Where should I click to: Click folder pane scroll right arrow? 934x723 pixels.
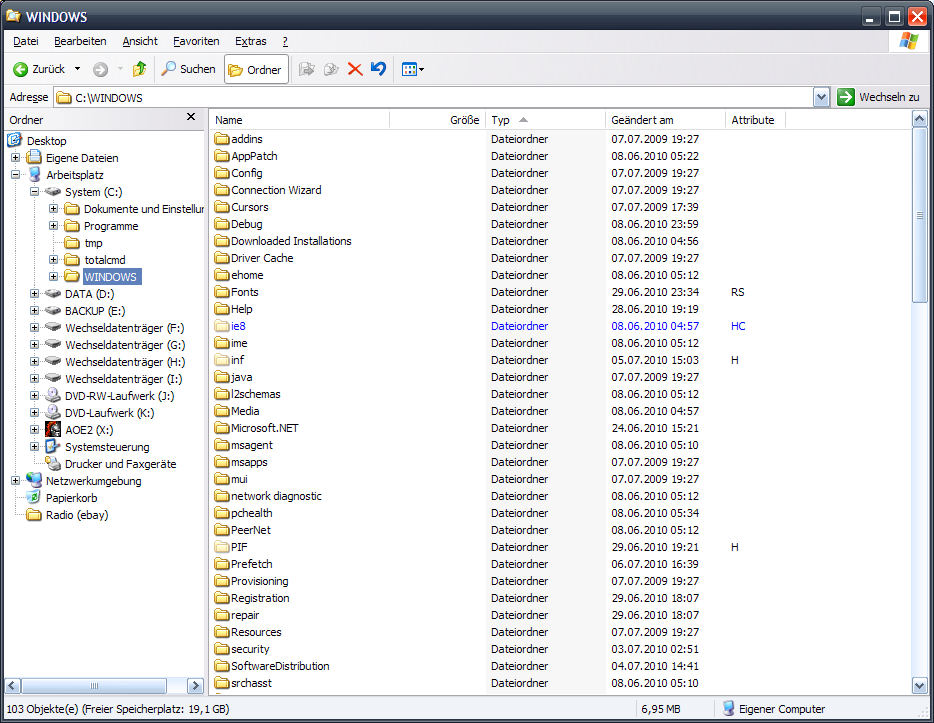point(195,685)
